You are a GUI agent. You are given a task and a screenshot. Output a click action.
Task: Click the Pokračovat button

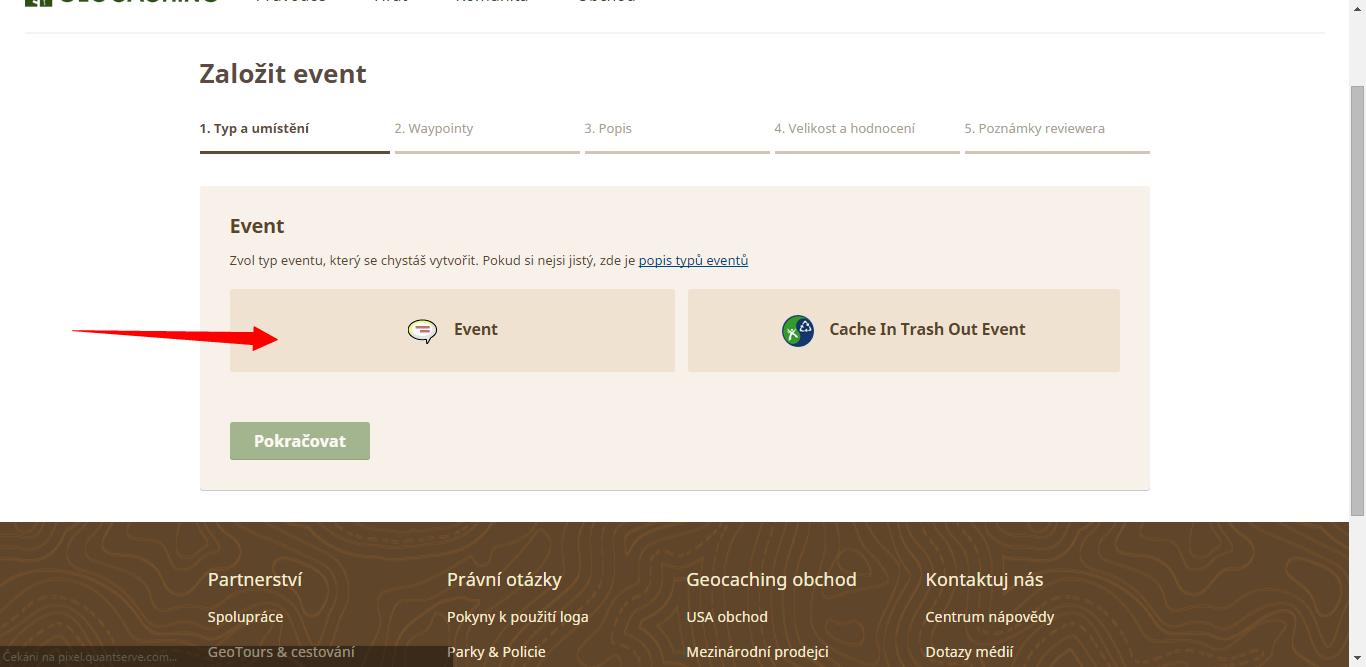tap(300, 441)
